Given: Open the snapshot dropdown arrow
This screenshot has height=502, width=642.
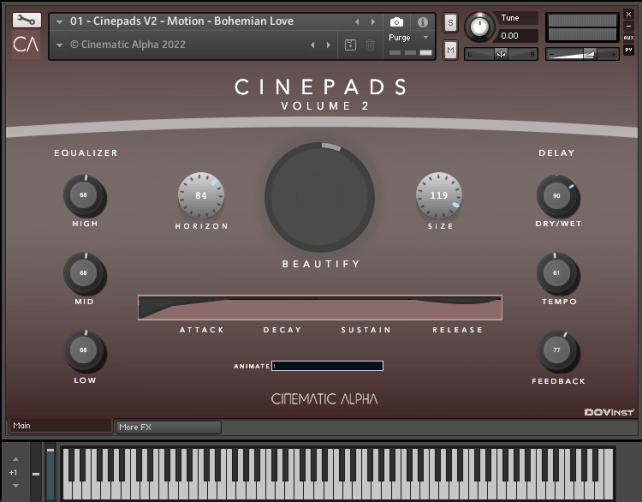Looking at the screenshot, I should point(59,45).
